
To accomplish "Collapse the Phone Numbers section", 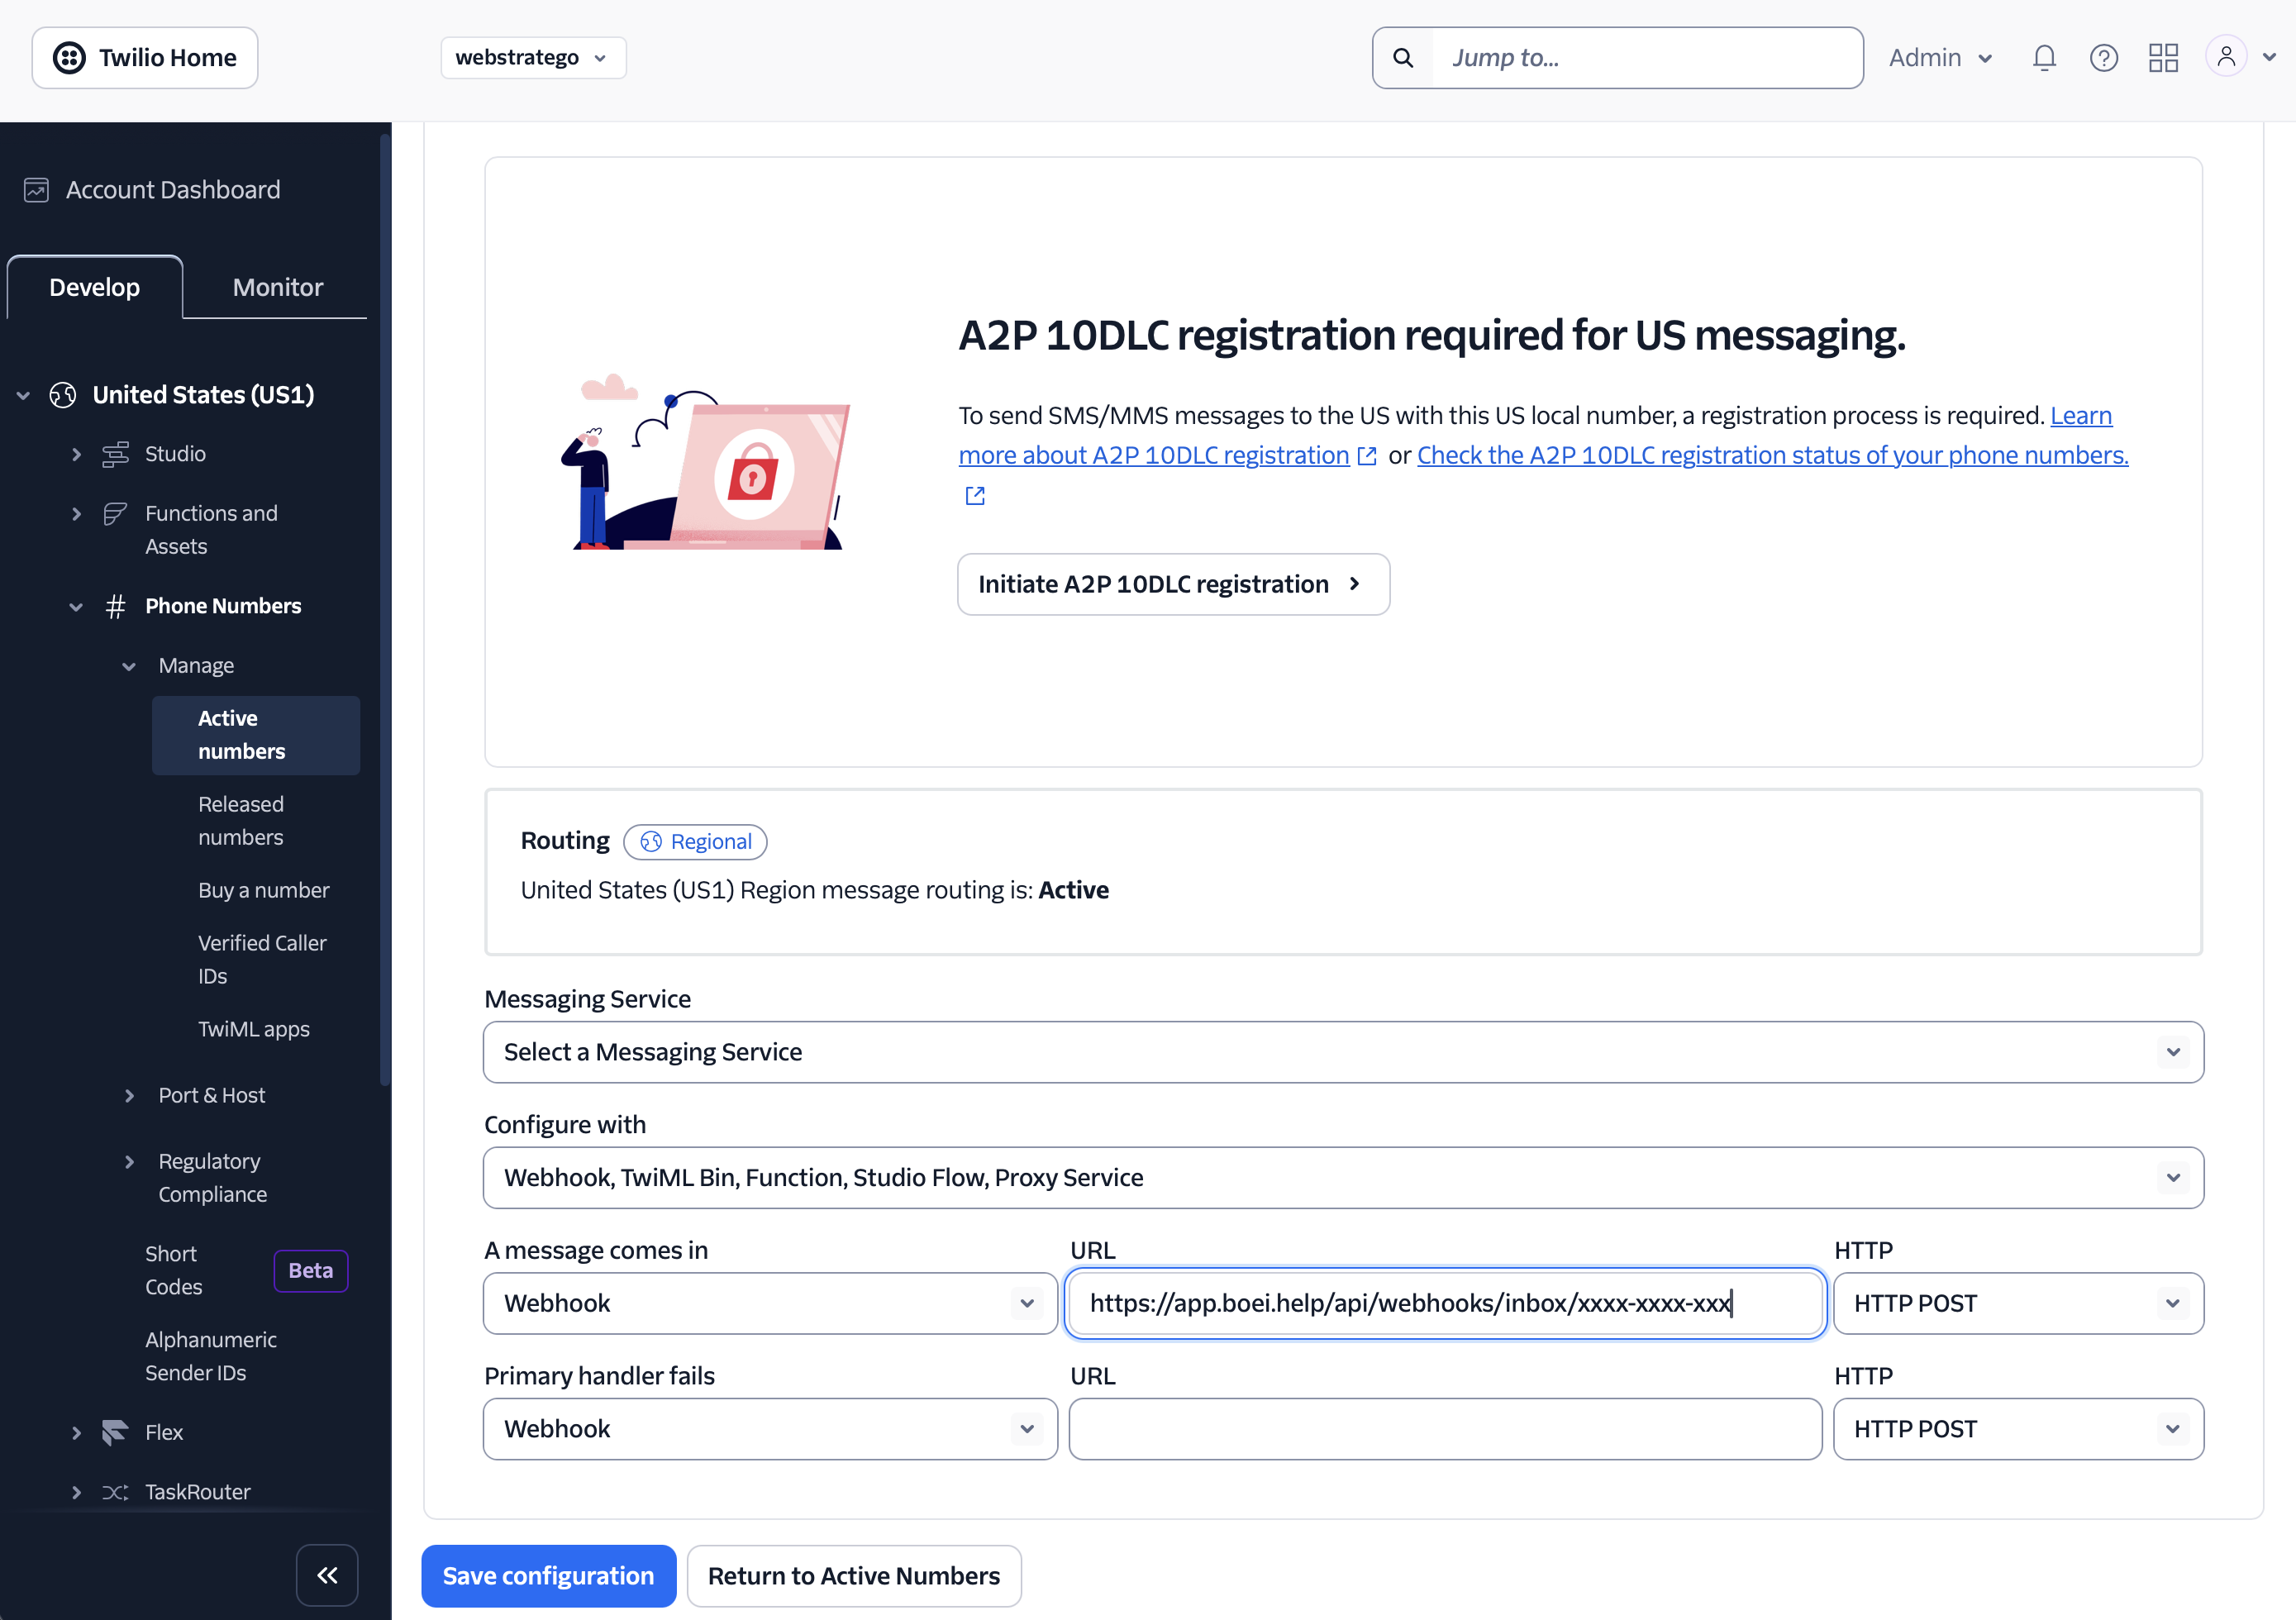I will pos(76,606).
